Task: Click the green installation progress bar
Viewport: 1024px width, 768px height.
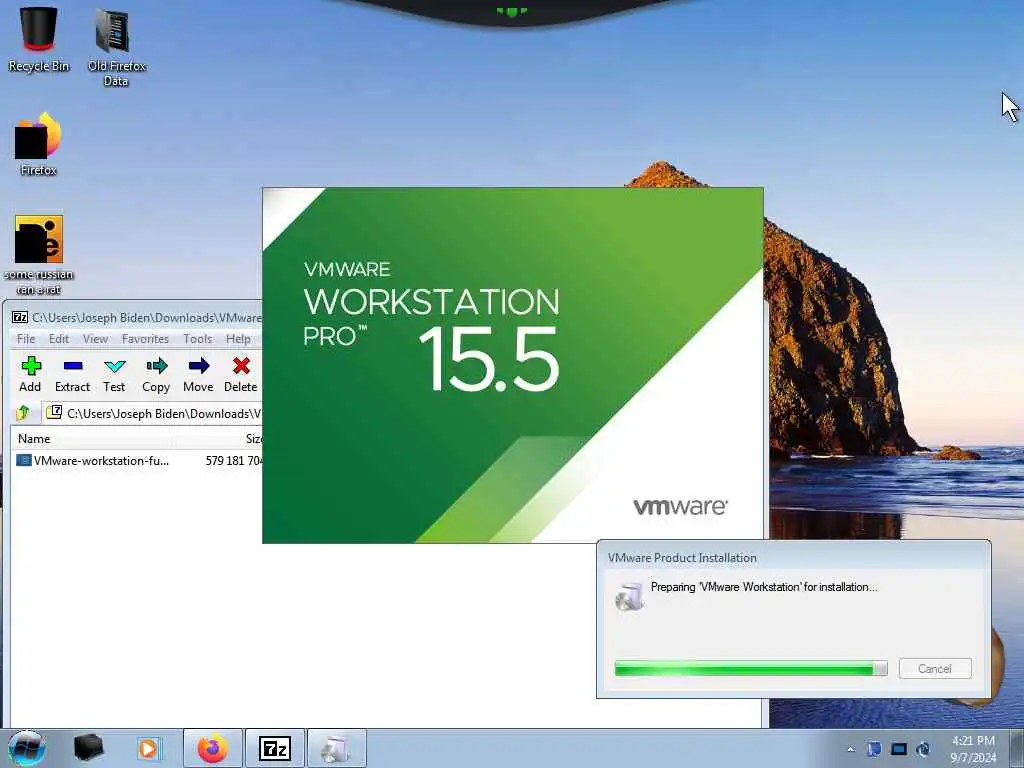Action: click(x=750, y=668)
